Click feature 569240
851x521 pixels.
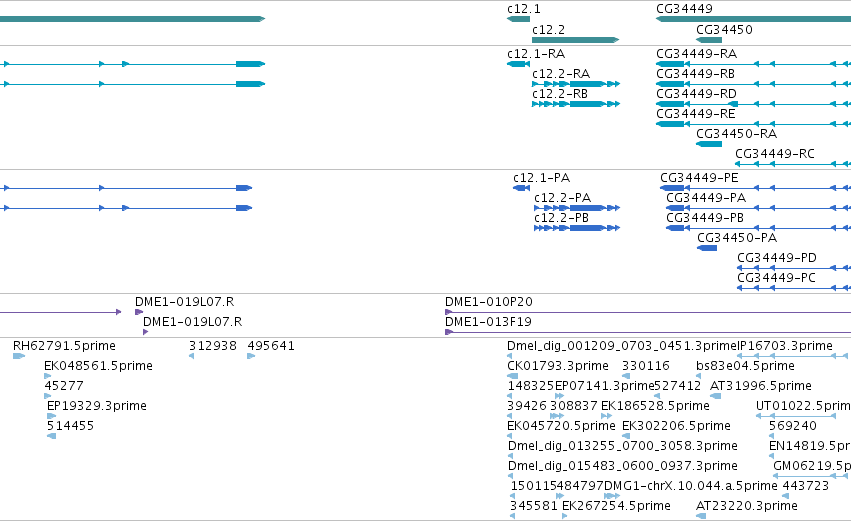click(772, 436)
